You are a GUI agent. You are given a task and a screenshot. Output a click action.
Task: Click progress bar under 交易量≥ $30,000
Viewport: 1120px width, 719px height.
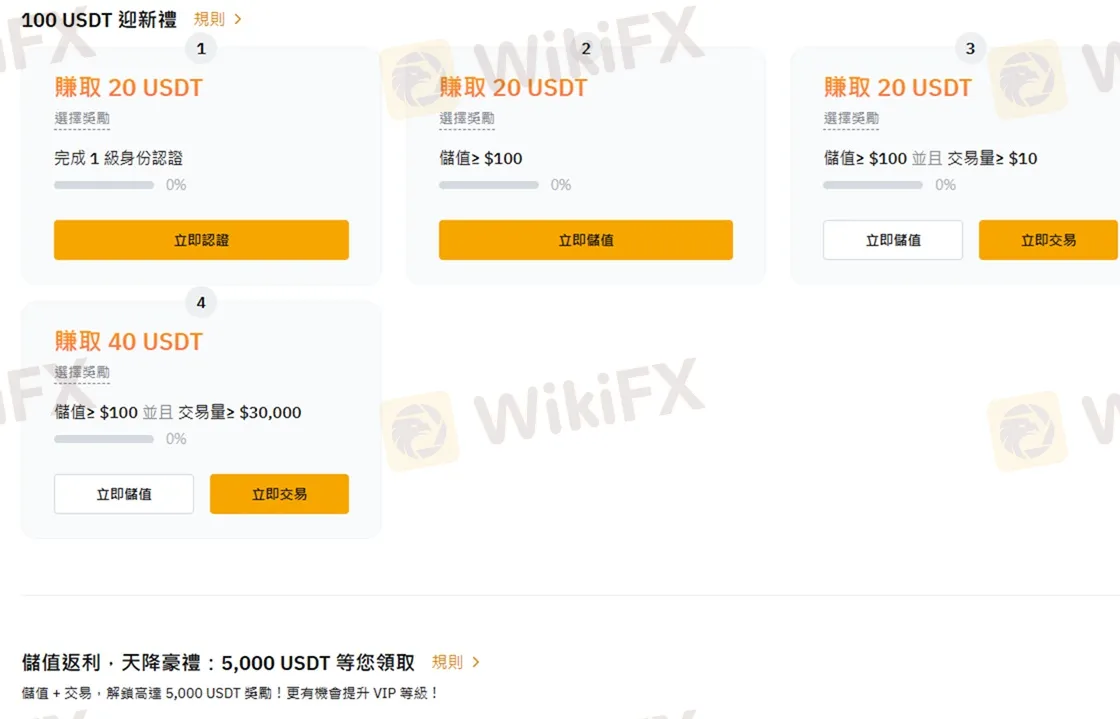[104, 439]
